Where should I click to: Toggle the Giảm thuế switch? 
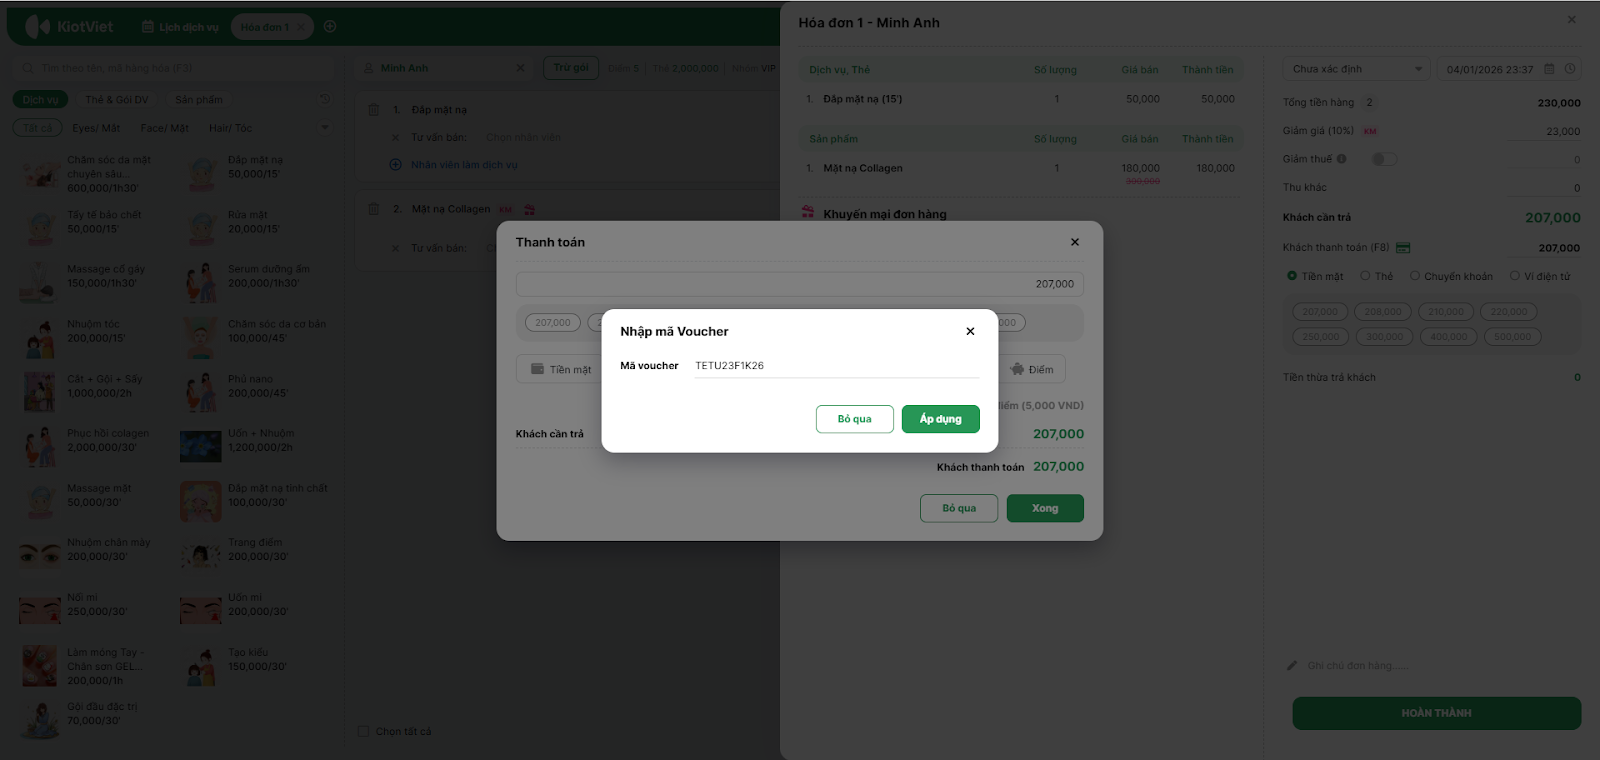point(1384,159)
